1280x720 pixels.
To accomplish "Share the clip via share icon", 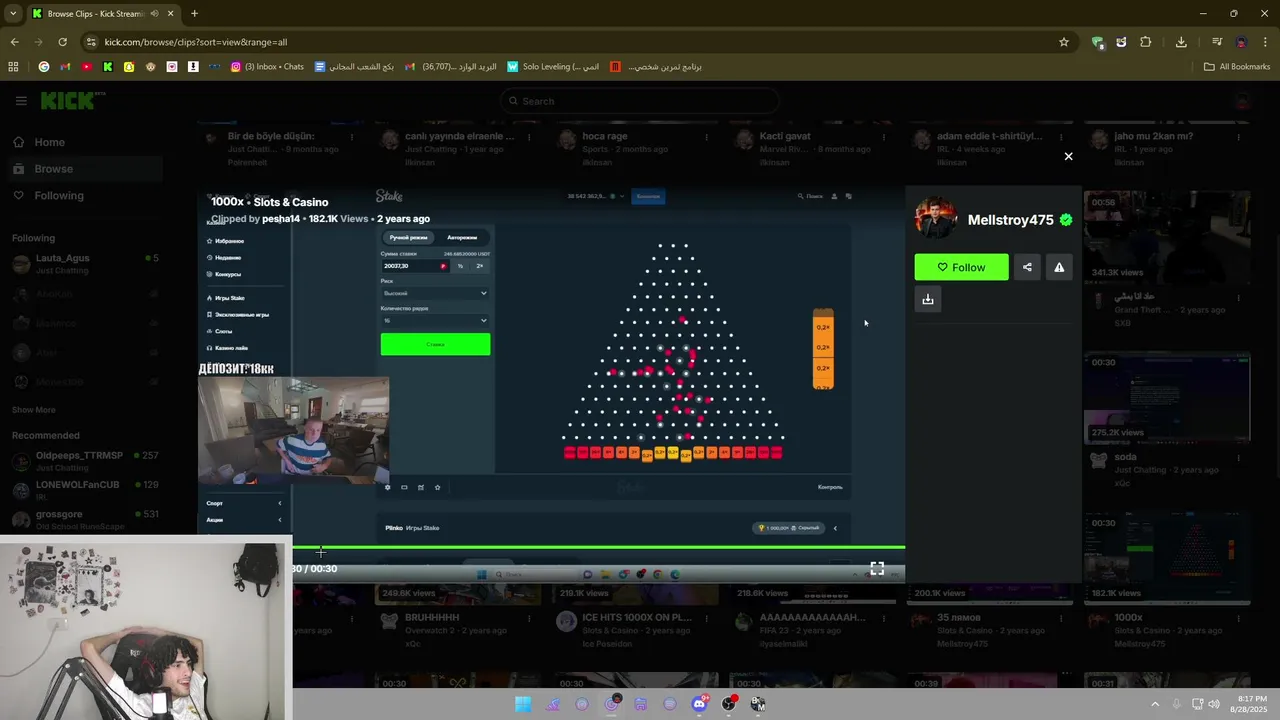I will tap(1027, 267).
